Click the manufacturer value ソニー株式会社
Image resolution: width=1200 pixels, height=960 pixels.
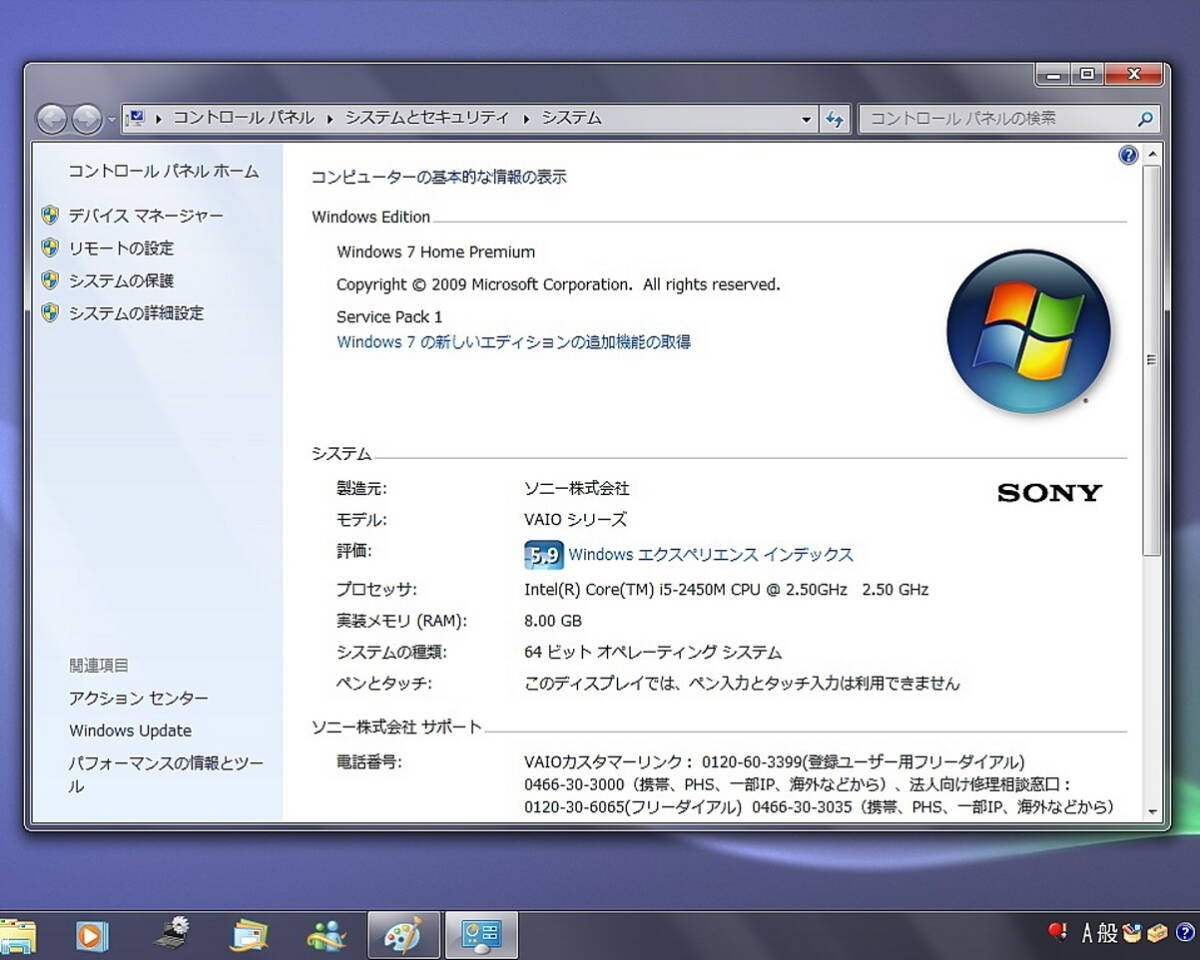(577, 489)
